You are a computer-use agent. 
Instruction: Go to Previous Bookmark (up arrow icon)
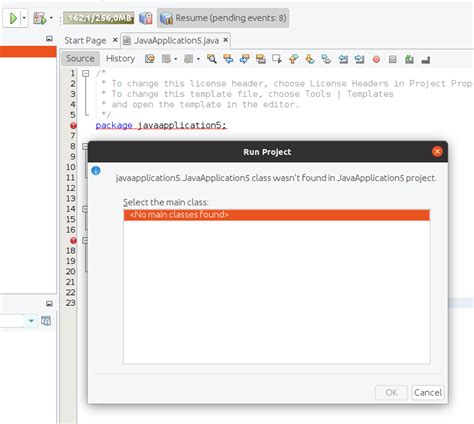pyautogui.click(x=293, y=59)
